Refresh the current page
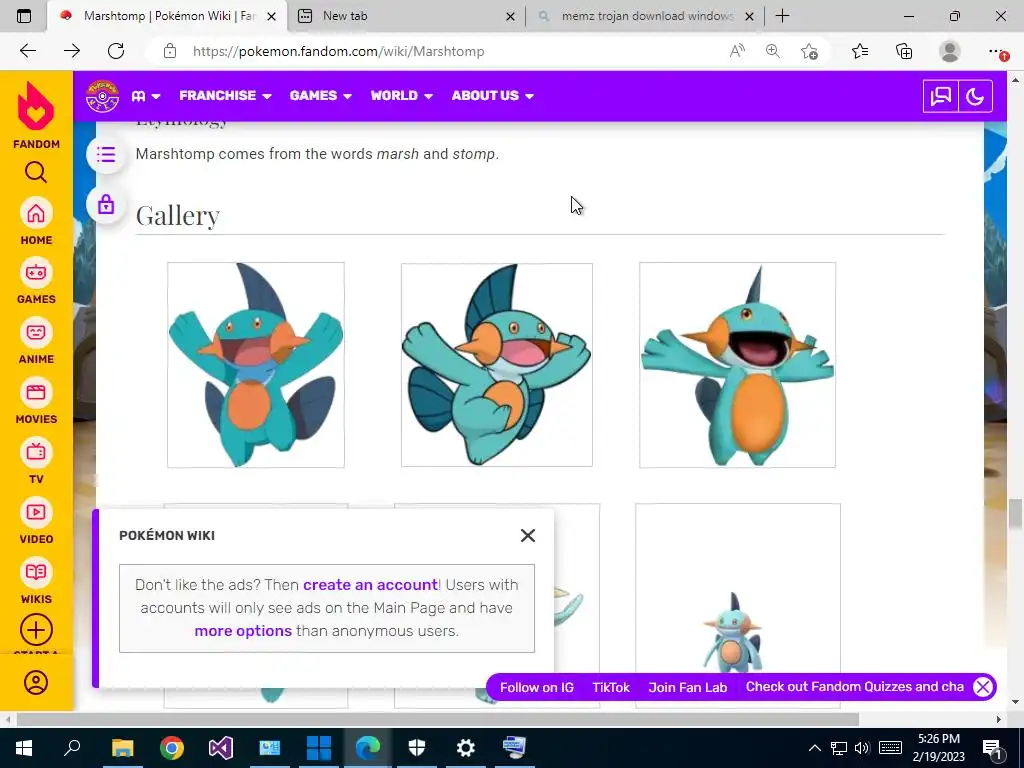 (x=116, y=51)
